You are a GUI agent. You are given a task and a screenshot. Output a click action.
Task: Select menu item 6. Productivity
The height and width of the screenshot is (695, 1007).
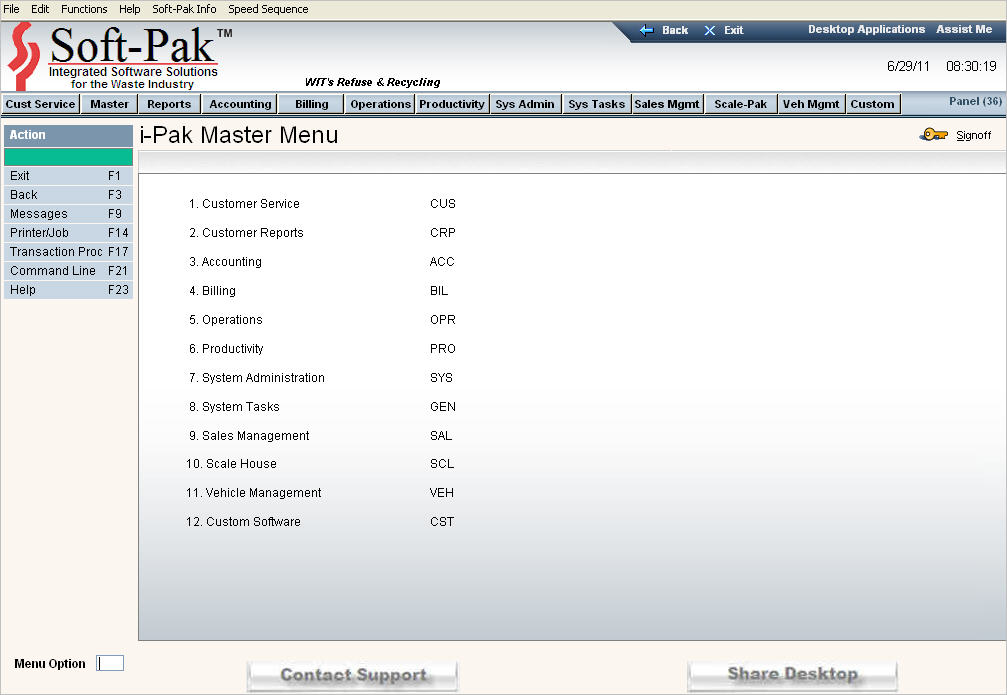coord(226,349)
